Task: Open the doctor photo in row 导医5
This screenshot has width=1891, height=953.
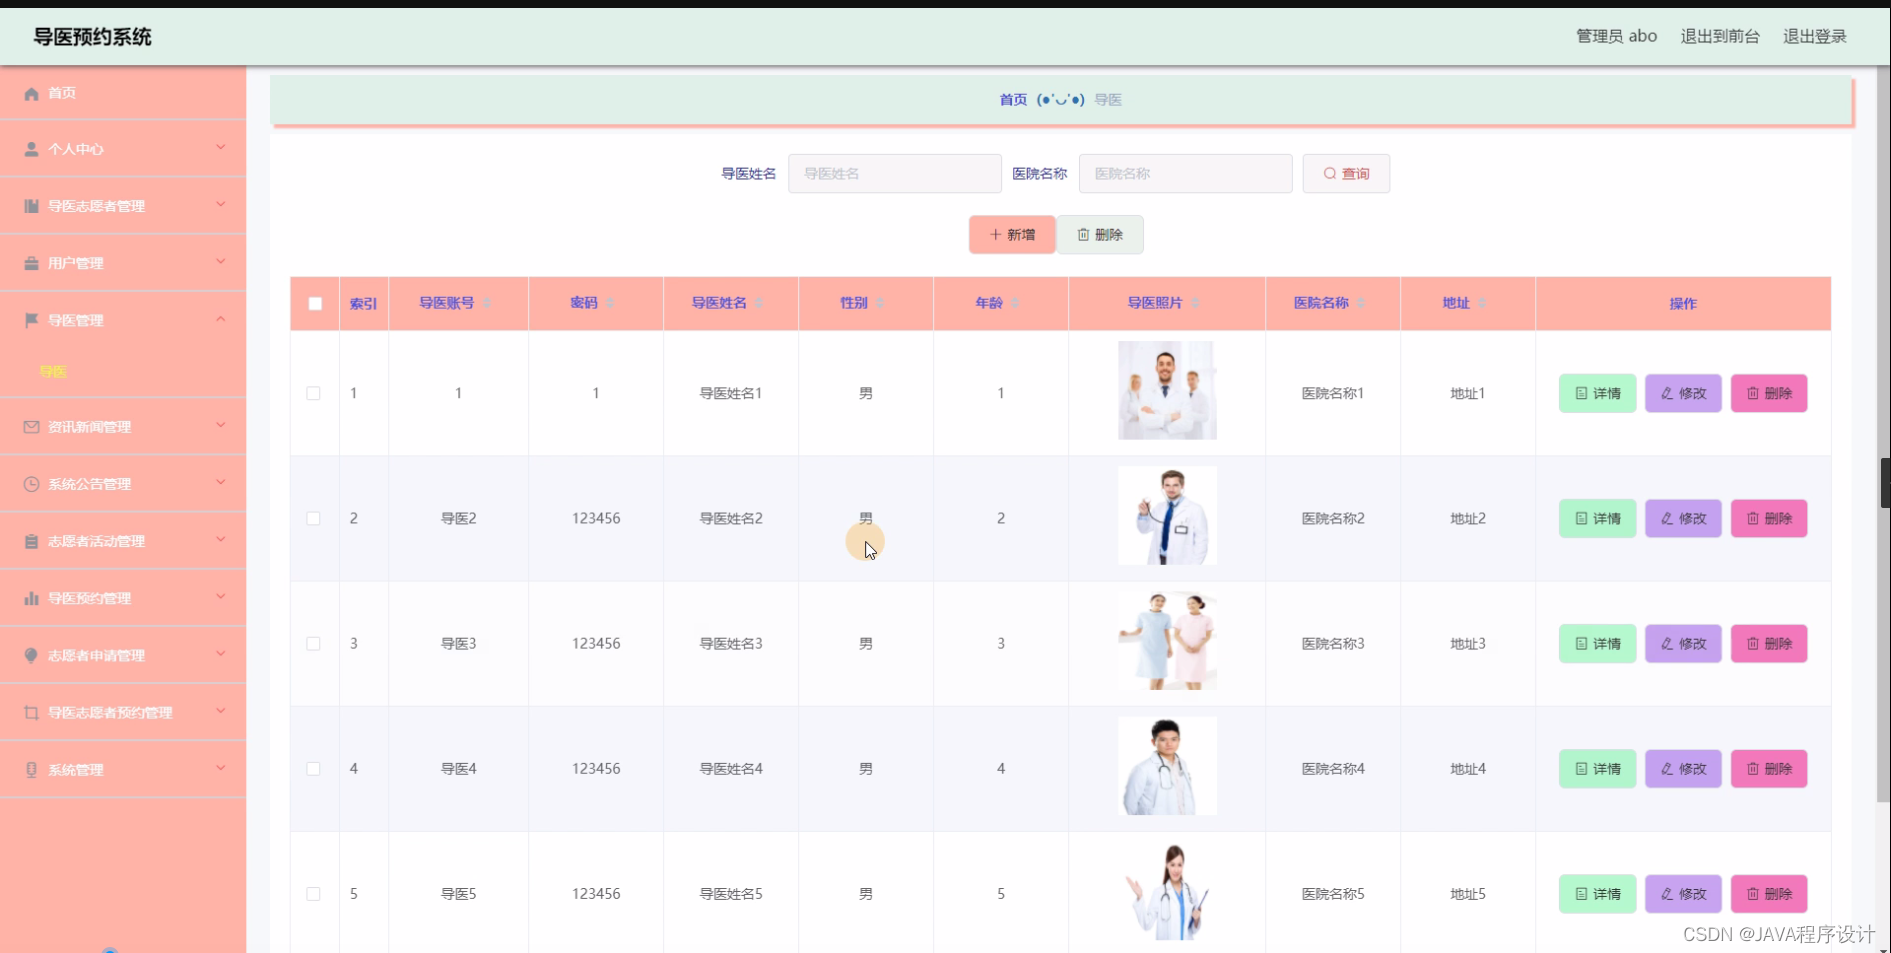Action: 1167,890
